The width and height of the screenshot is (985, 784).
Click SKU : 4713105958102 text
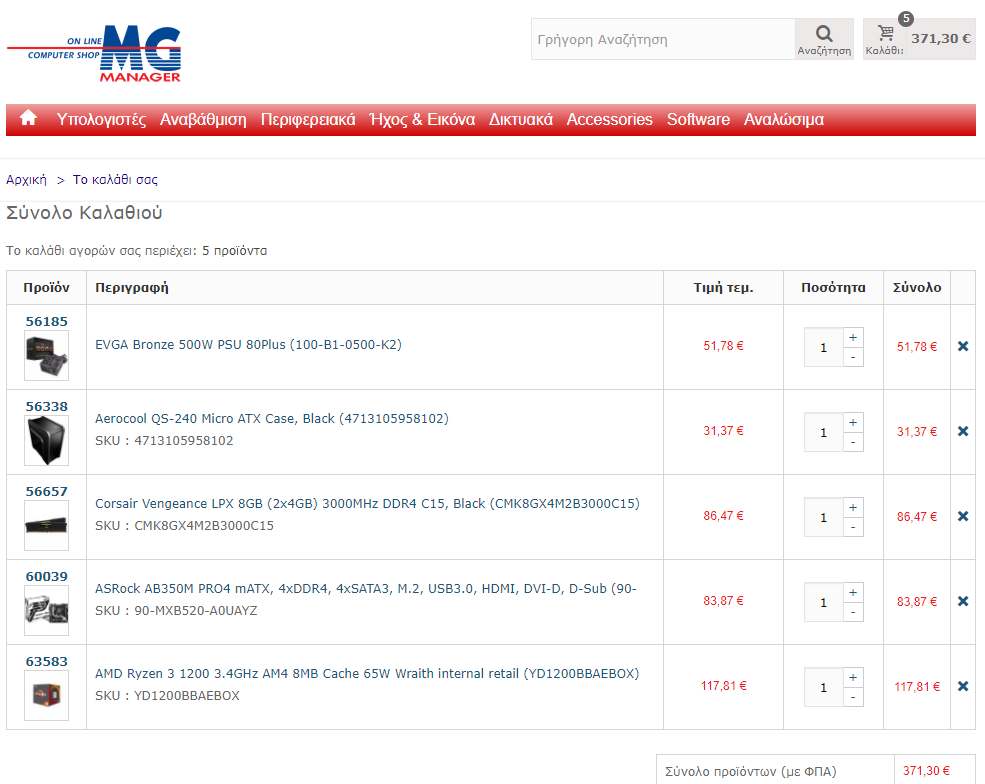click(x=164, y=440)
